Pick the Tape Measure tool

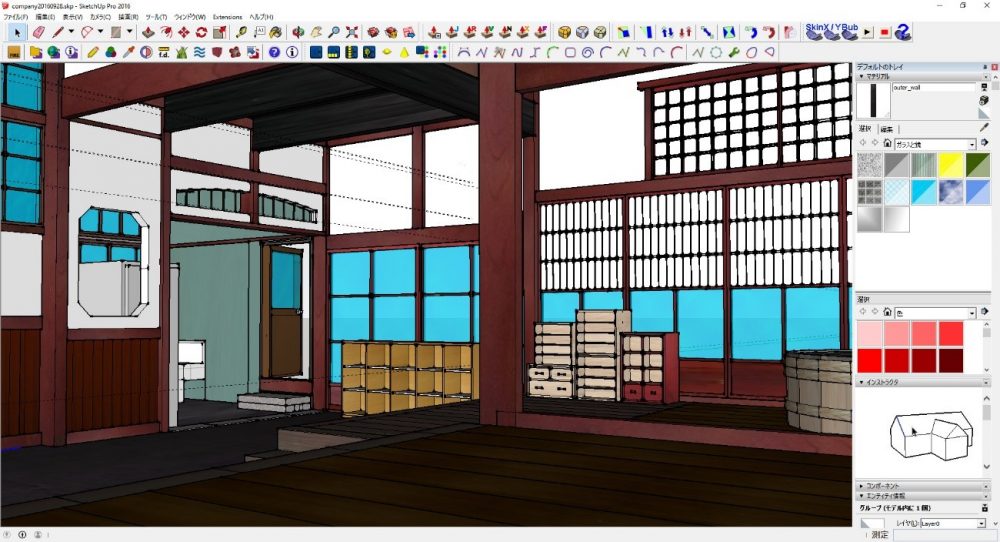pos(242,33)
